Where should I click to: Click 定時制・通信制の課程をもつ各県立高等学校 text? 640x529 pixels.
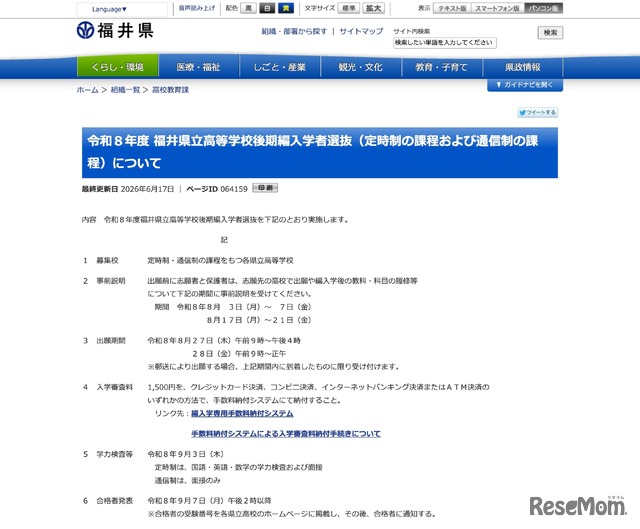(220, 260)
